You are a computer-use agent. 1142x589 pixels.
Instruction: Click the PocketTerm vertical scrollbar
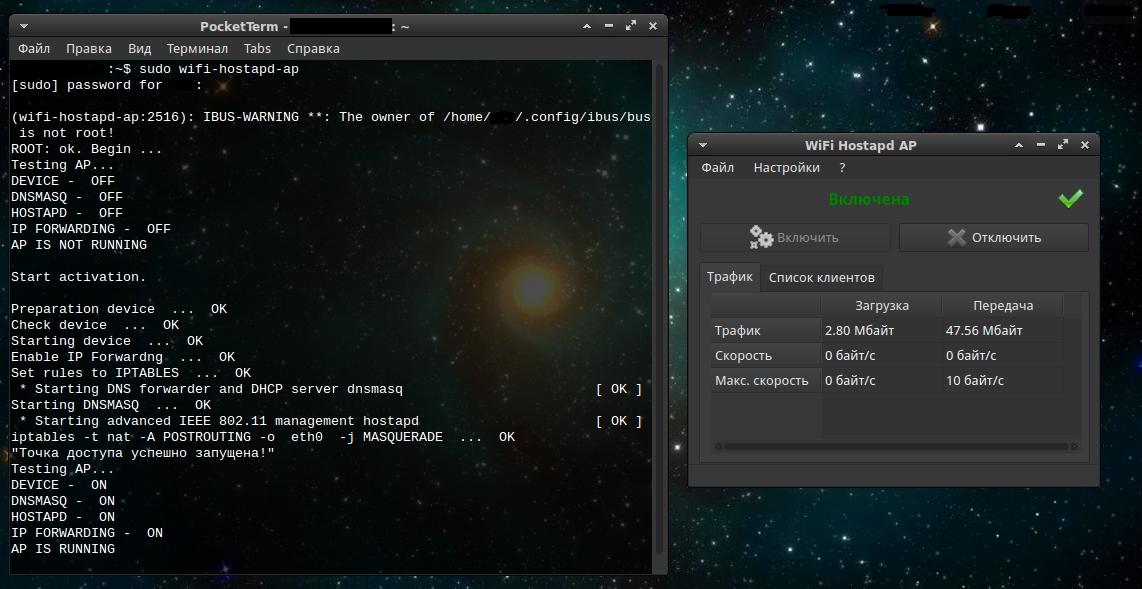659,309
